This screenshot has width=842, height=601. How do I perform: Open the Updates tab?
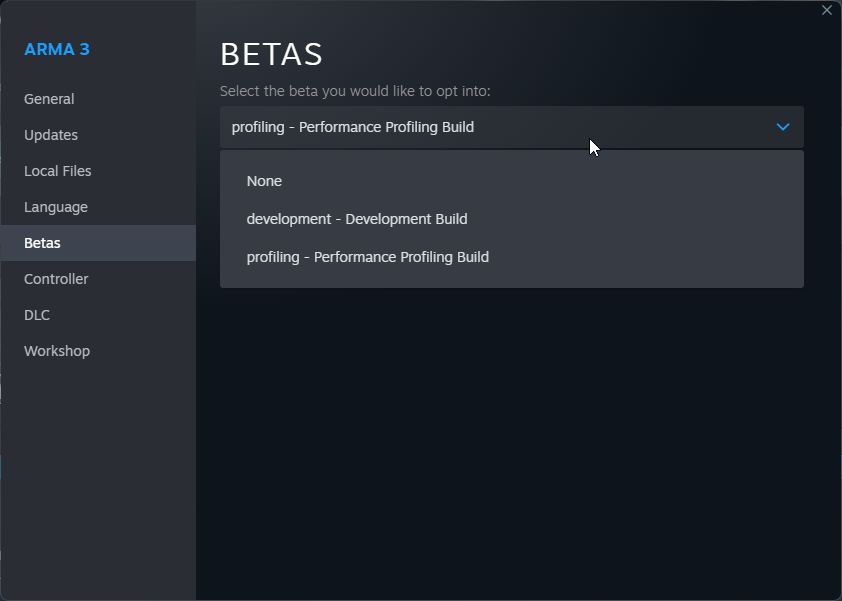(98, 135)
